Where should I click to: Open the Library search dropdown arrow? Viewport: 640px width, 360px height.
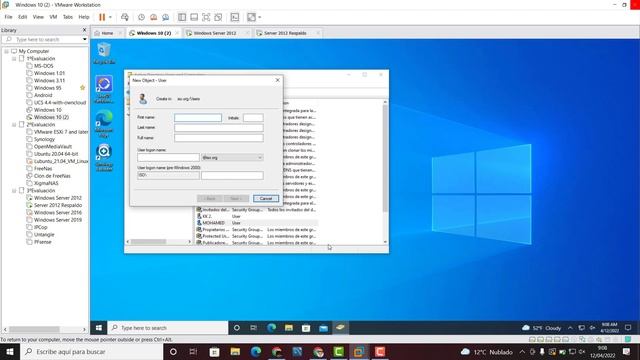tap(84, 40)
